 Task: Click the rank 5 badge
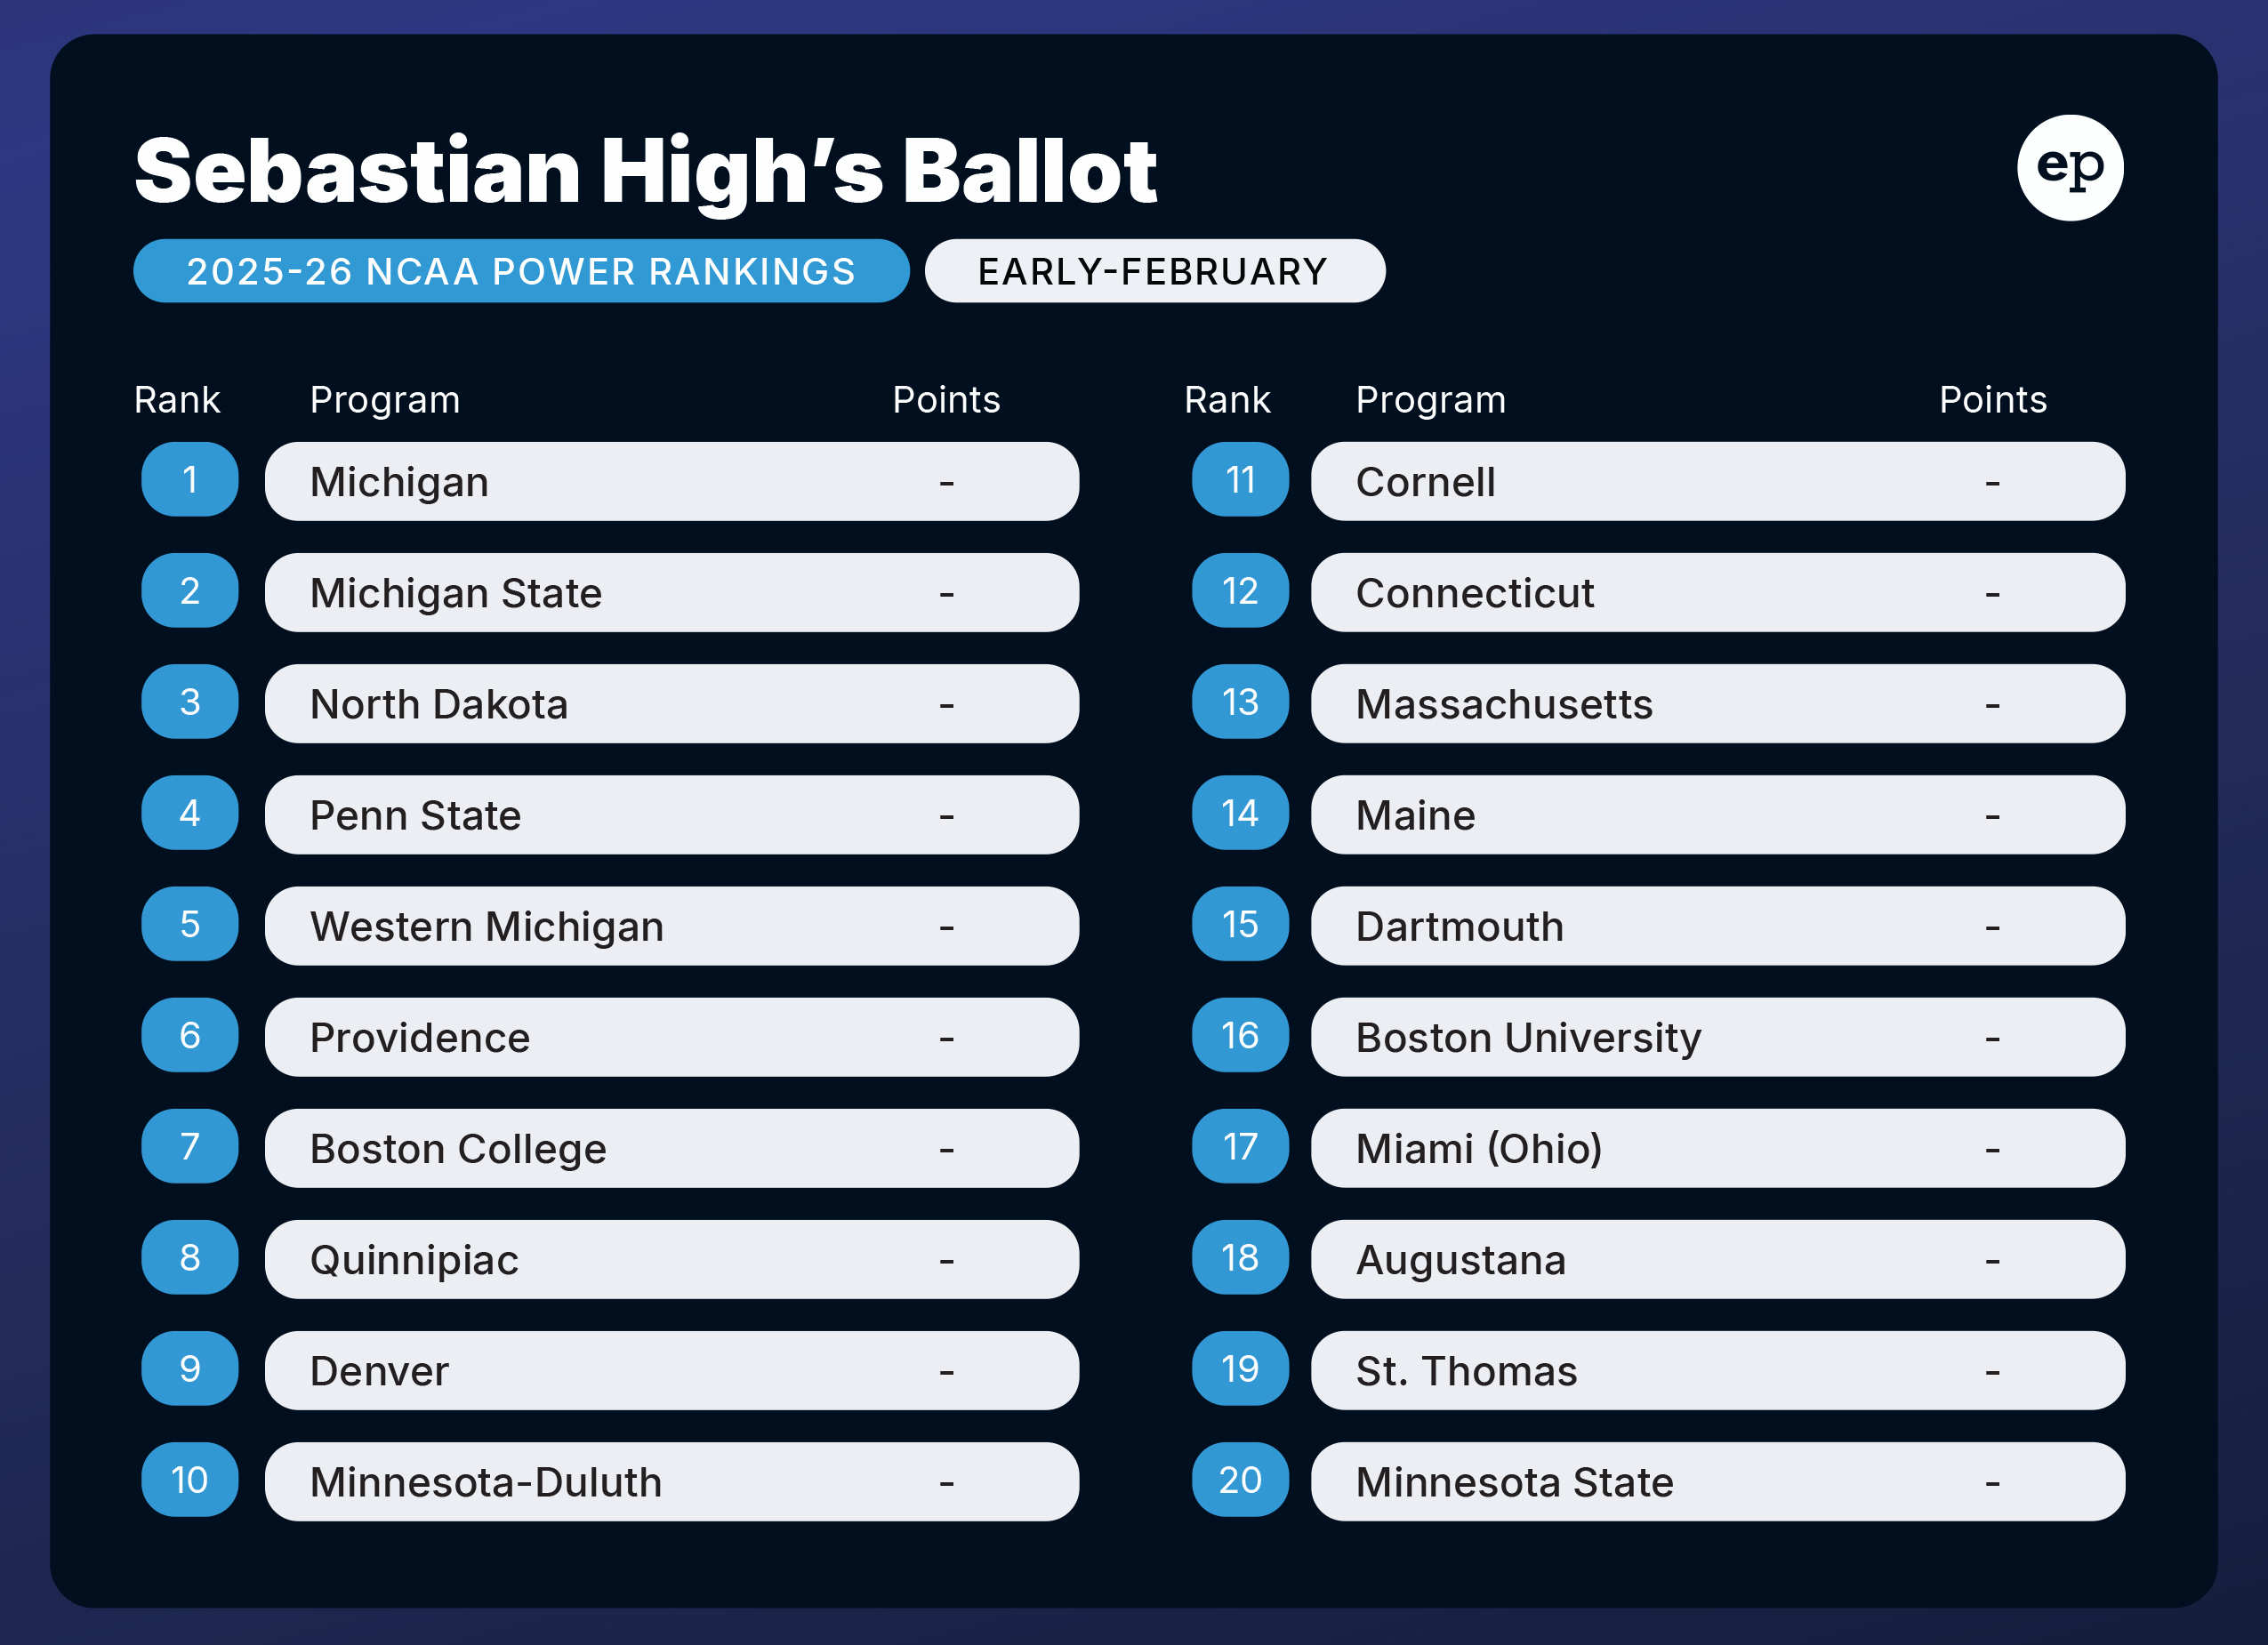pyautogui.click(x=189, y=924)
